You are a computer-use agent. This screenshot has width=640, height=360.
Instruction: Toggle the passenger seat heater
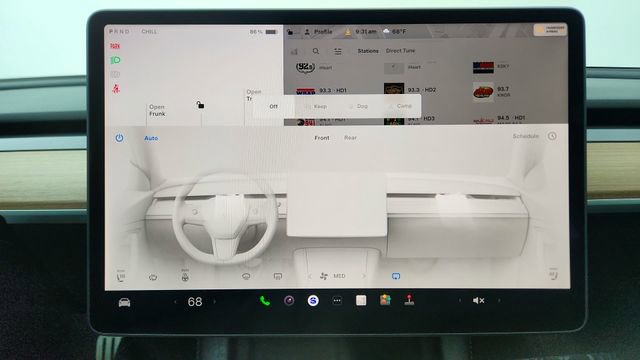[x=553, y=274]
